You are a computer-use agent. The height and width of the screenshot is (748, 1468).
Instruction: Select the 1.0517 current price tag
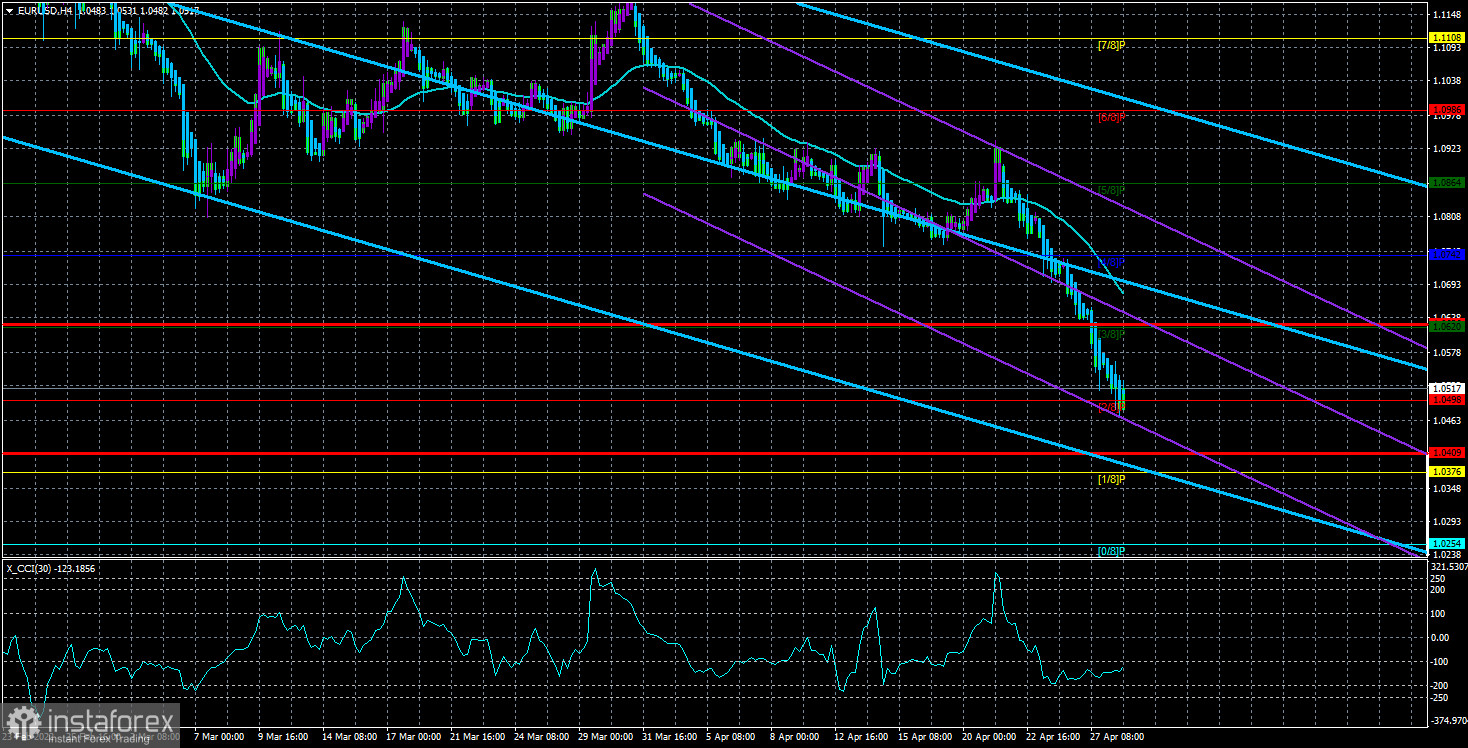point(1447,388)
